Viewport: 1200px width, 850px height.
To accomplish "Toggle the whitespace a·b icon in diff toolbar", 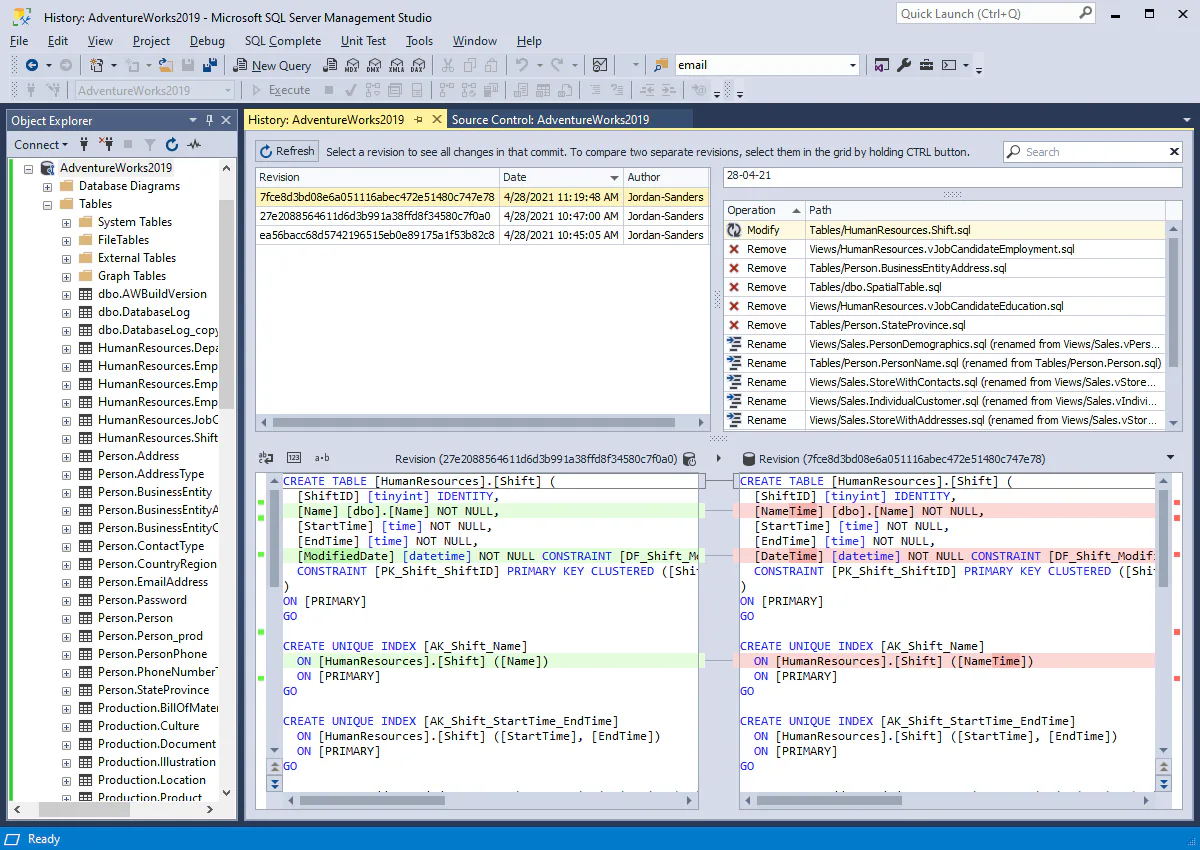I will pyautogui.click(x=322, y=458).
